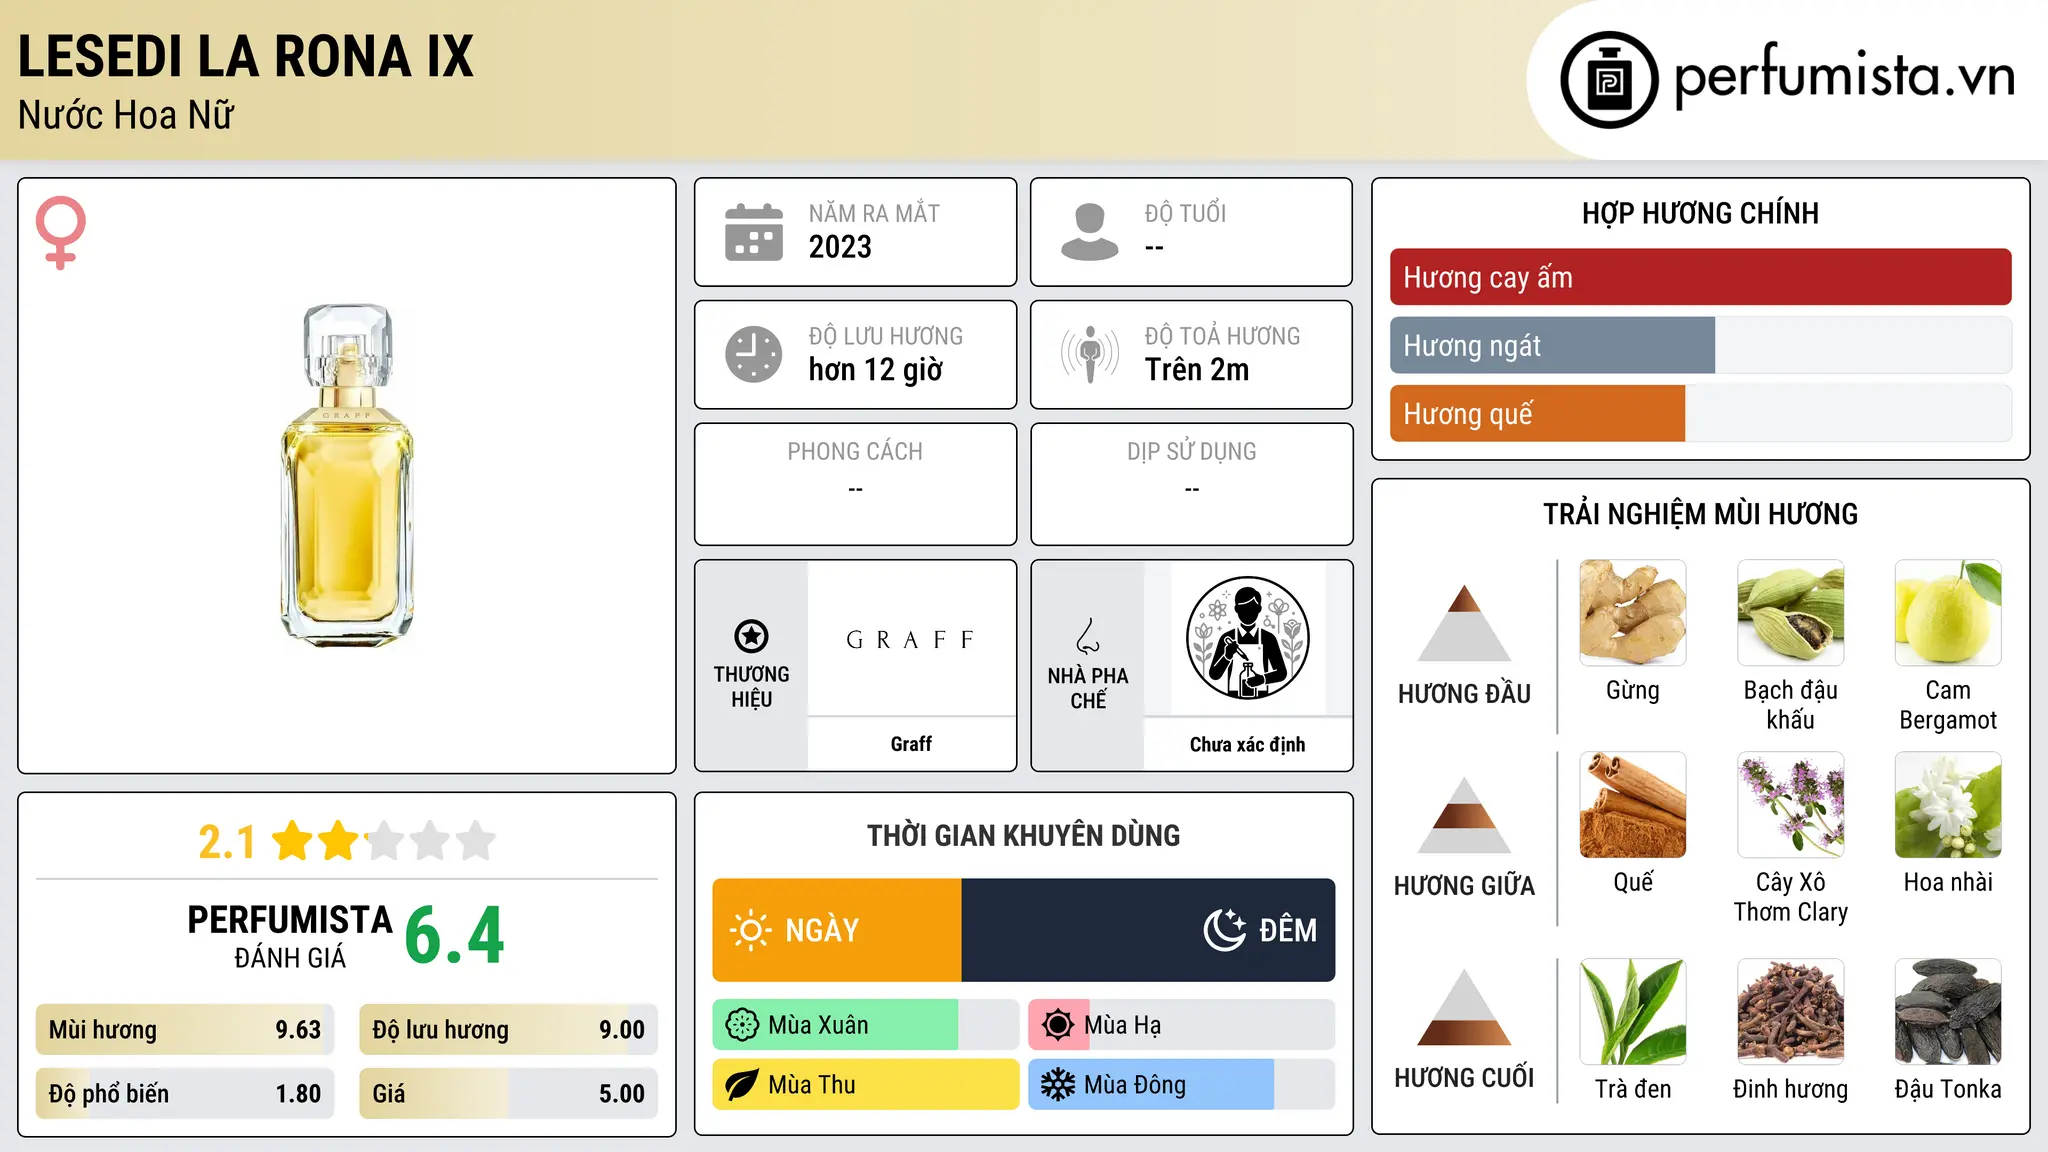Viewport: 2048px width, 1152px height.
Task: Click the Trên 2m sillage value
Action: [1197, 370]
